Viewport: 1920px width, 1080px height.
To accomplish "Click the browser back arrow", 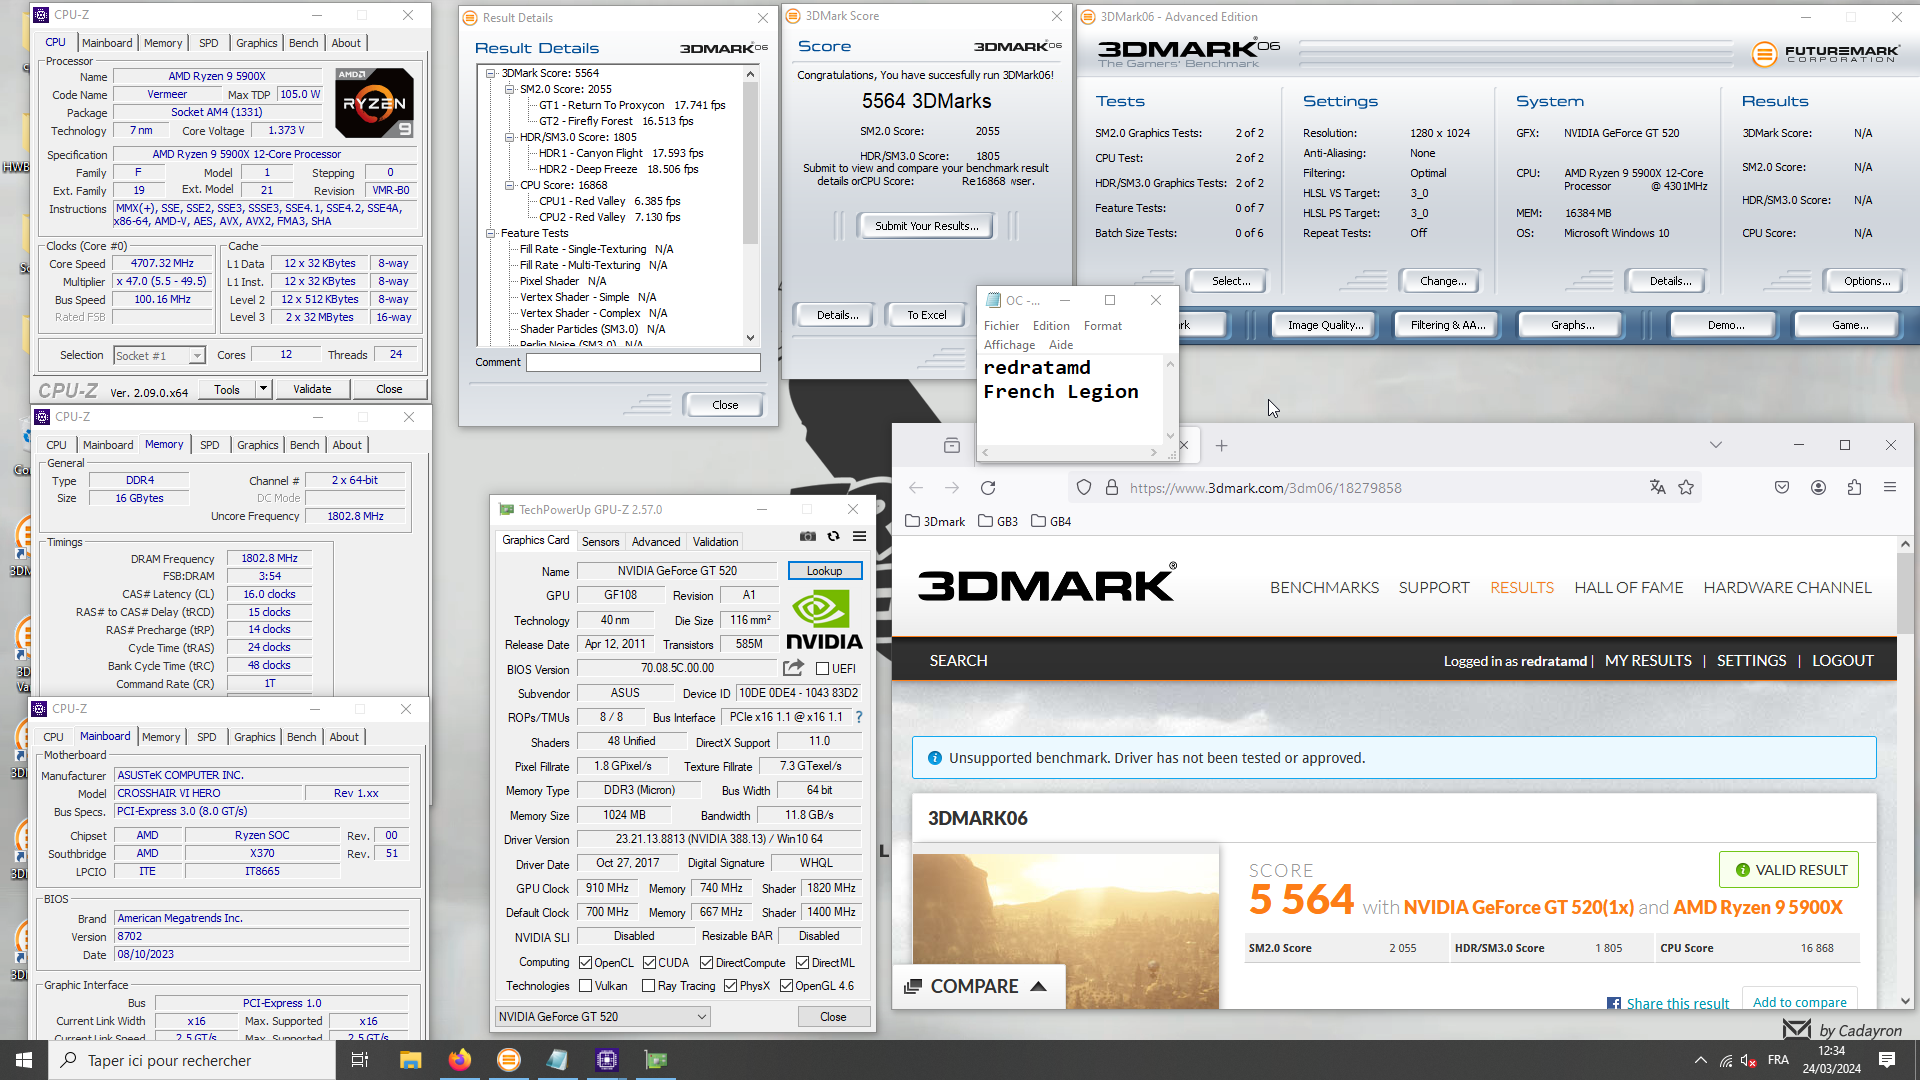I will 916,488.
